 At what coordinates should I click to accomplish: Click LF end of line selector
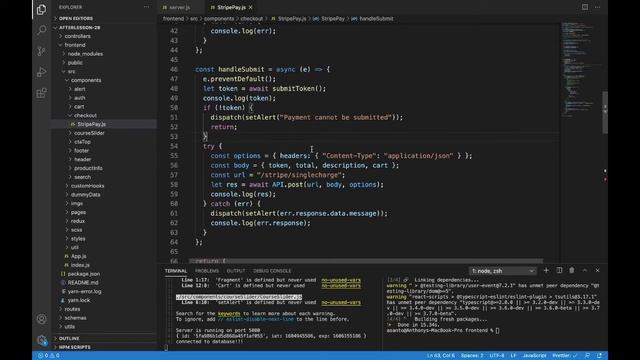(x=513, y=356)
